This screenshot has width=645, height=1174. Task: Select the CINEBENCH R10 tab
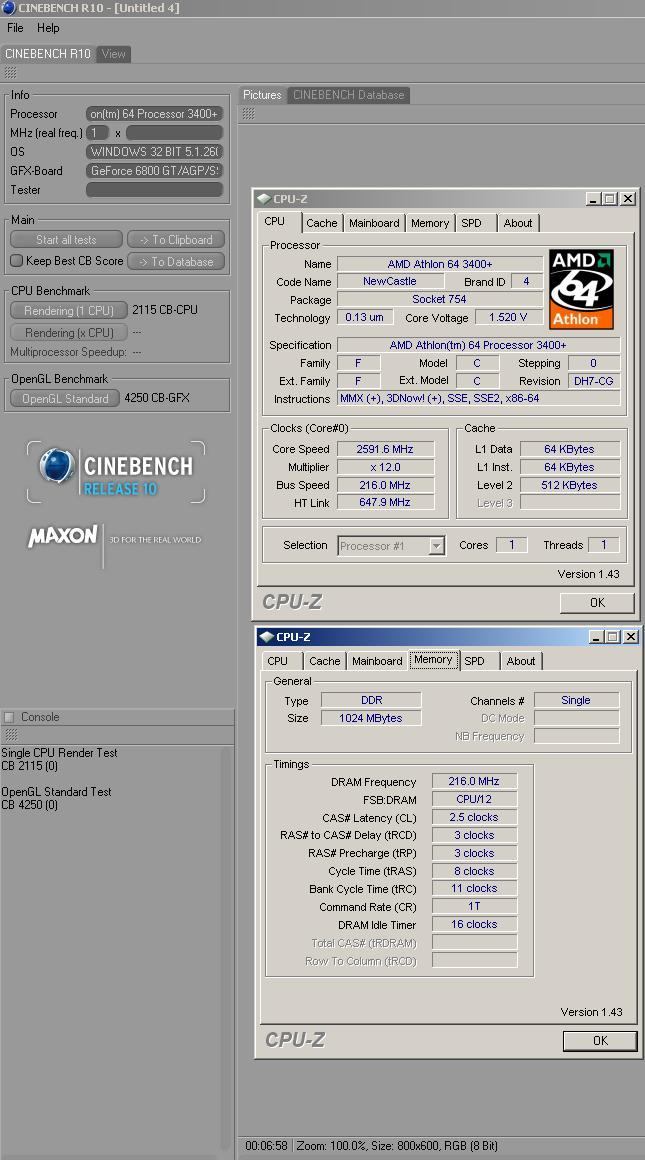(48, 54)
